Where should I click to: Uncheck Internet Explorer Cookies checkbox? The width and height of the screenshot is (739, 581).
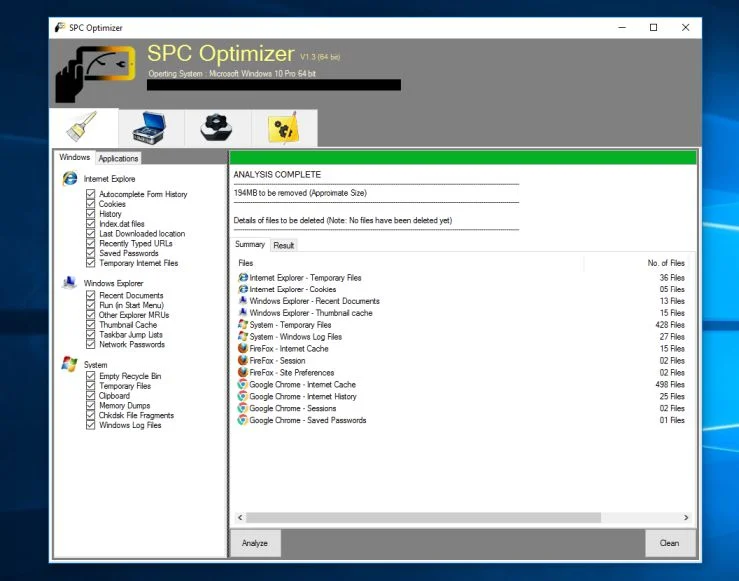90,204
